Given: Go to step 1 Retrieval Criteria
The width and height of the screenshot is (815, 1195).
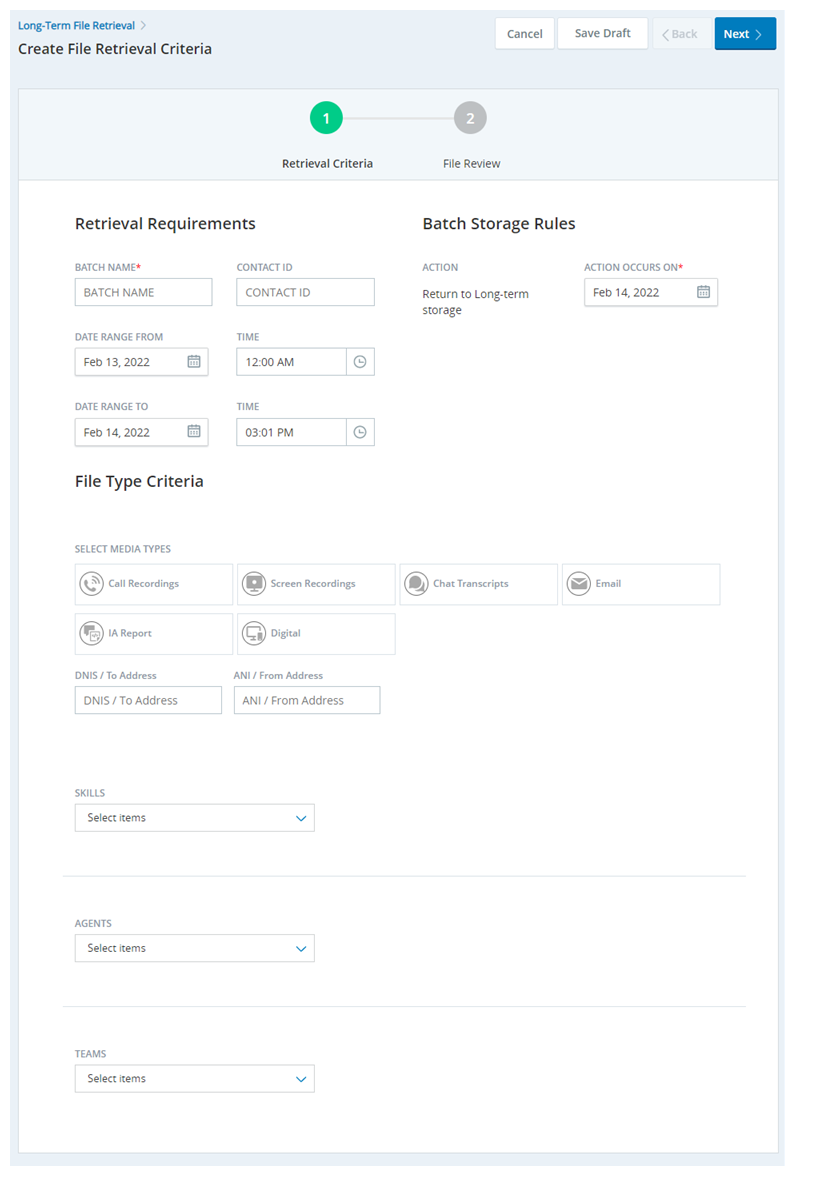Looking at the screenshot, I should click(x=326, y=118).
